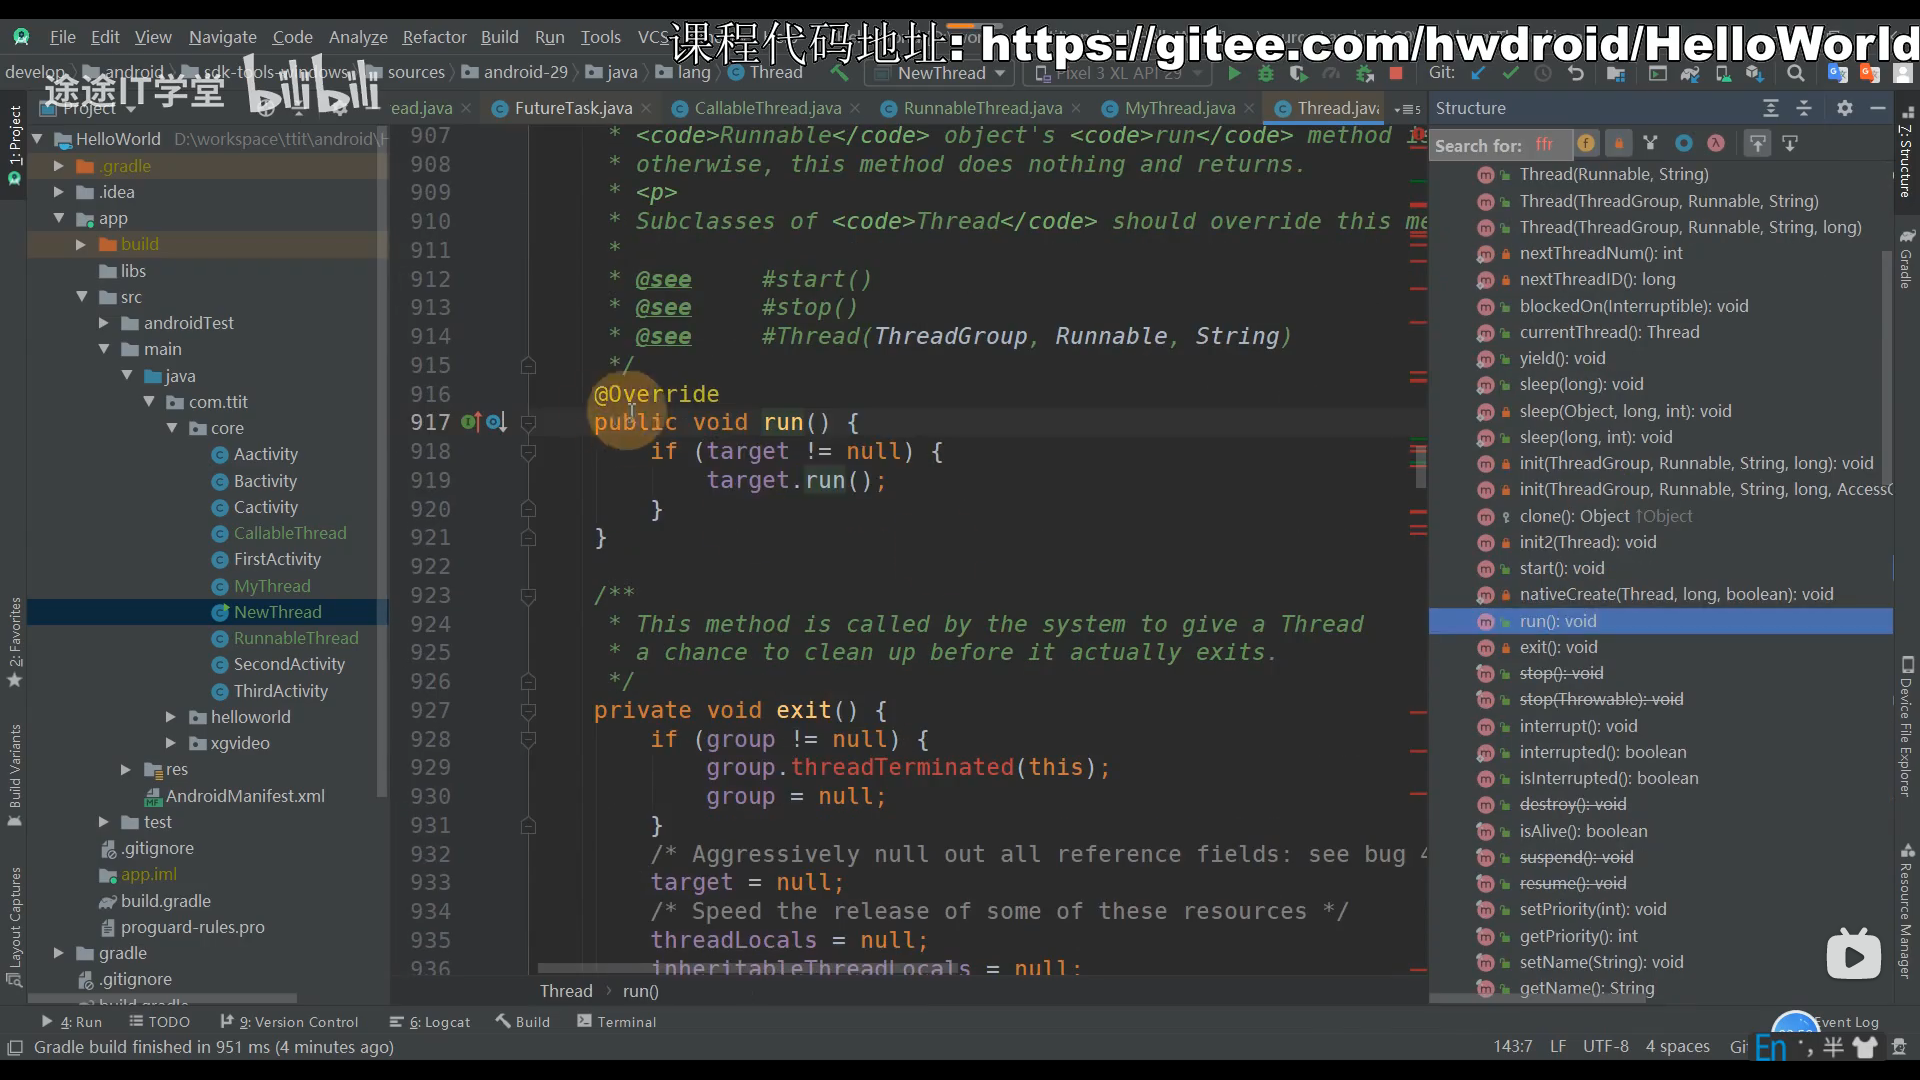Open the Gradle side panel tab
The image size is (1920, 1080).
(x=1907, y=259)
